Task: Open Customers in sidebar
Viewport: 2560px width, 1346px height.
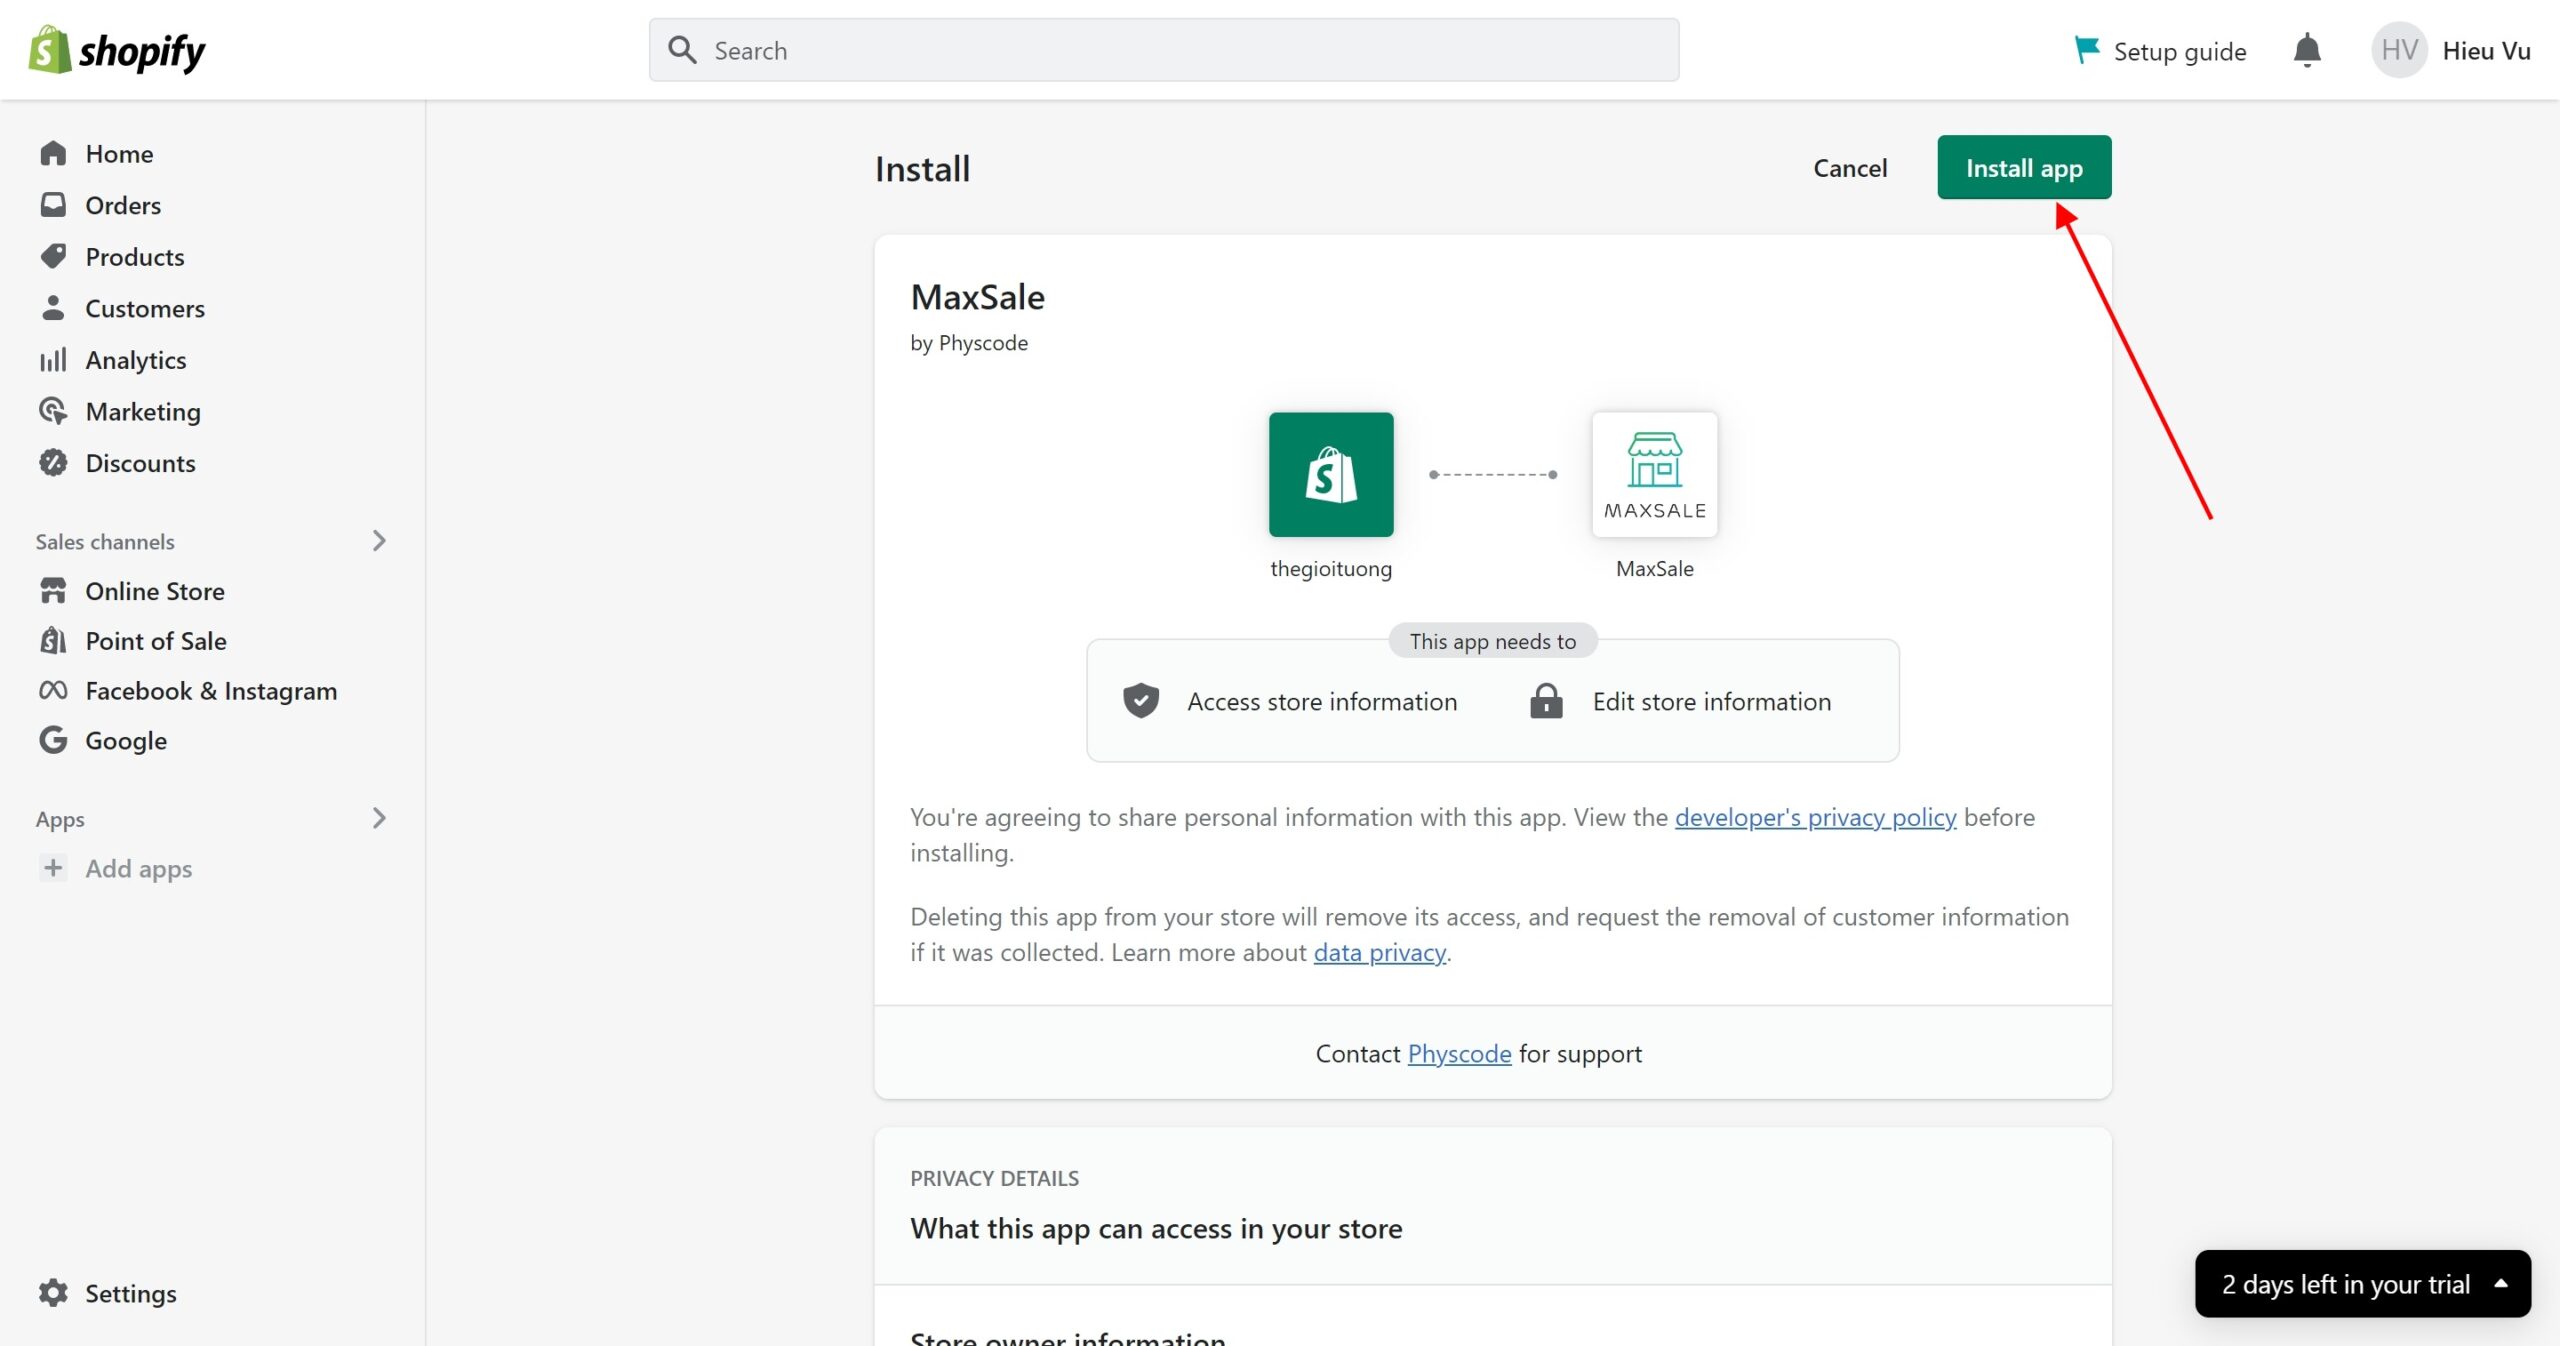Action: [145, 308]
